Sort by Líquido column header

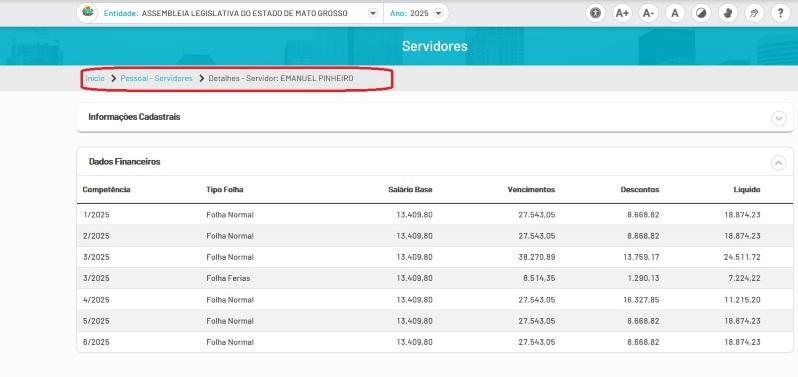pyautogui.click(x=747, y=190)
